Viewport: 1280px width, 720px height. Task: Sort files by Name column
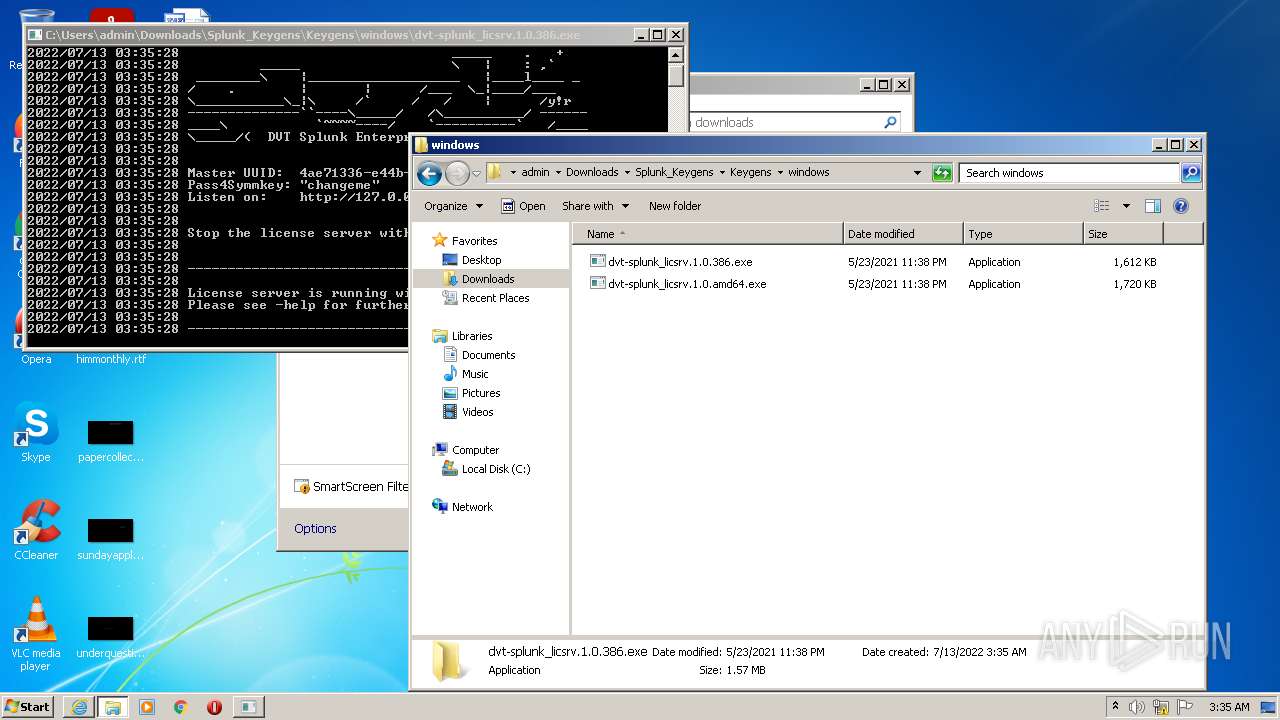tap(708, 234)
